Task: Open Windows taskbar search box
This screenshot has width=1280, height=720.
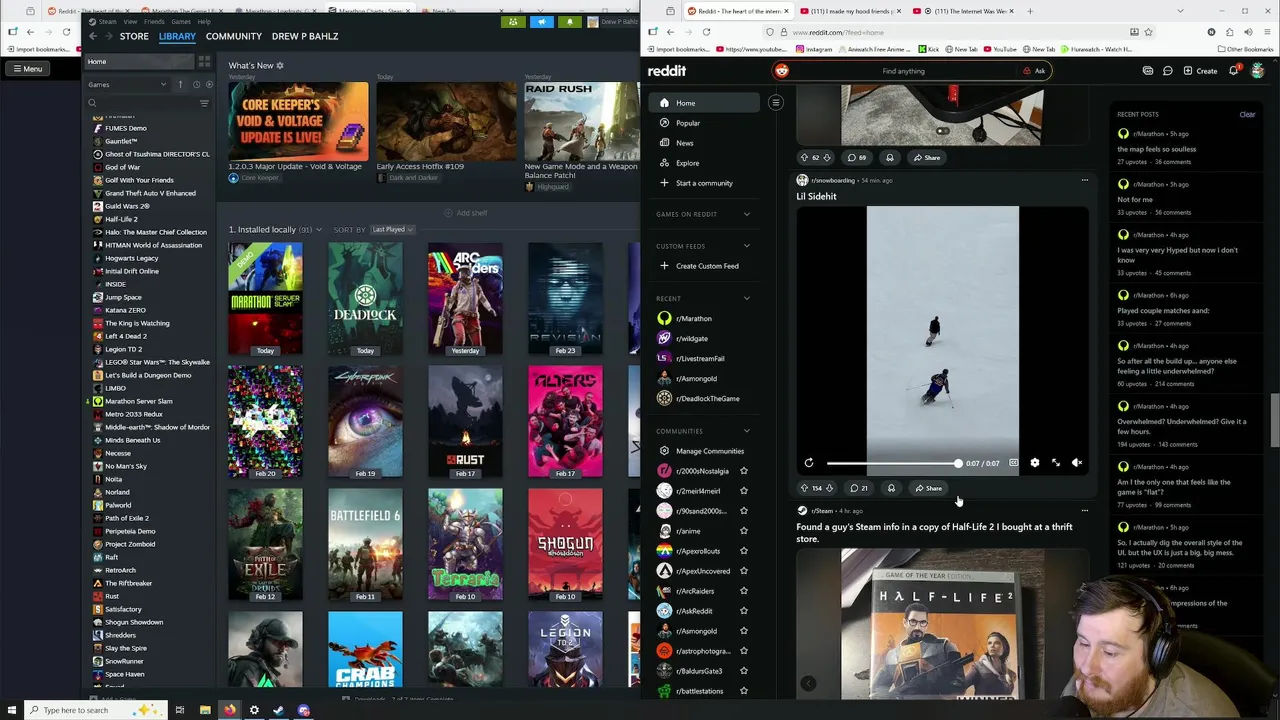Action: (x=95, y=710)
